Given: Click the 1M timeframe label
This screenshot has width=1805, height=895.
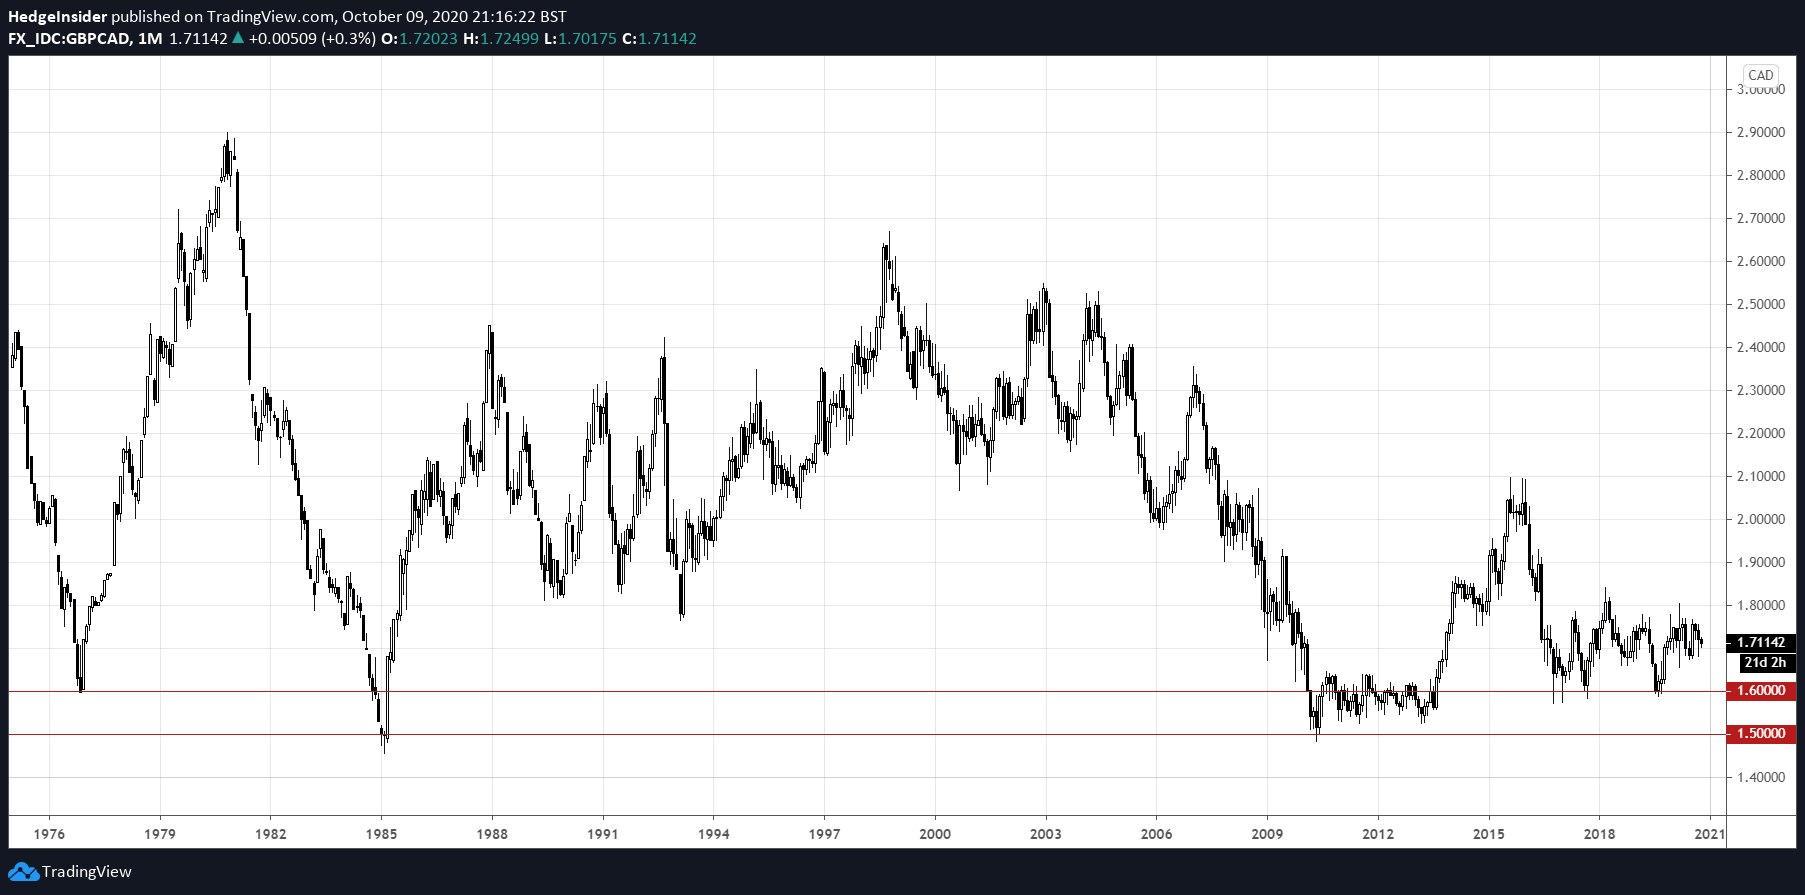Looking at the screenshot, I should point(150,38).
